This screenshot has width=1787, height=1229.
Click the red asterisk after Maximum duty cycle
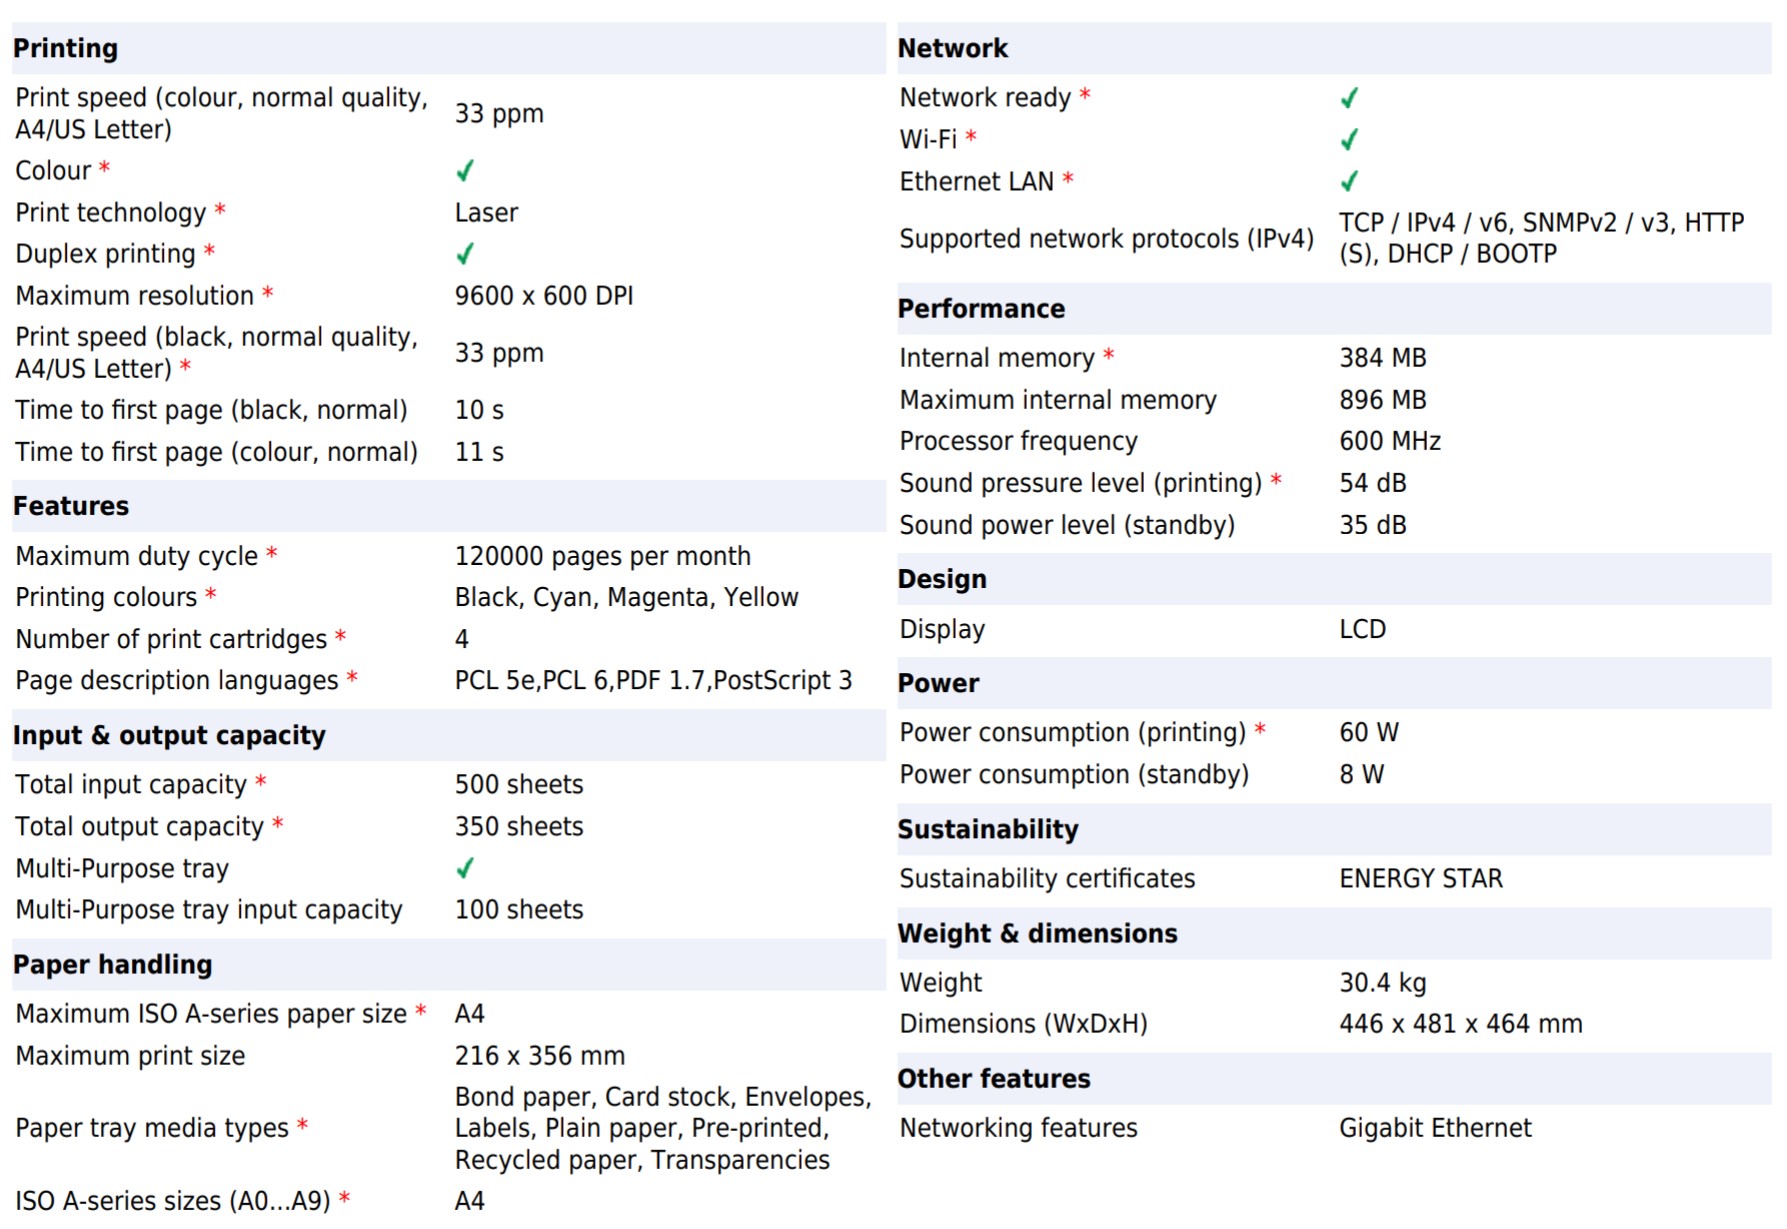pos(272,553)
